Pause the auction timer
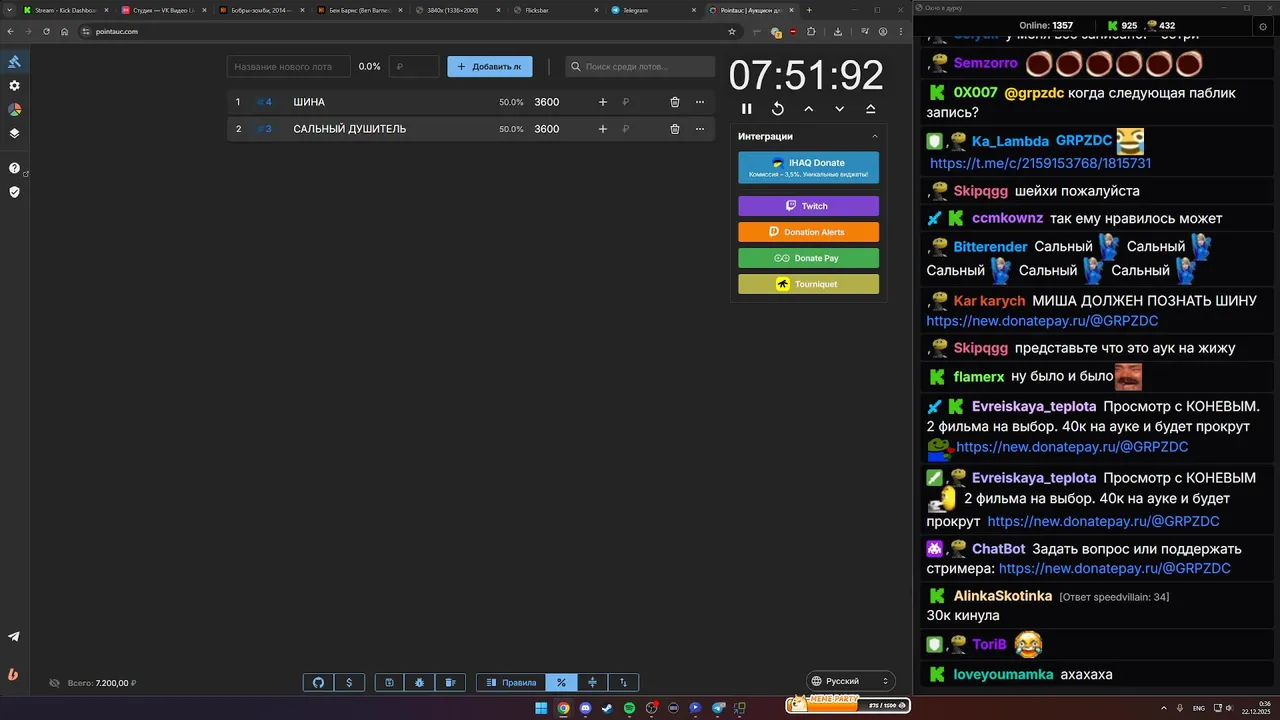This screenshot has height=720, width=1280. tap(746, 109)
